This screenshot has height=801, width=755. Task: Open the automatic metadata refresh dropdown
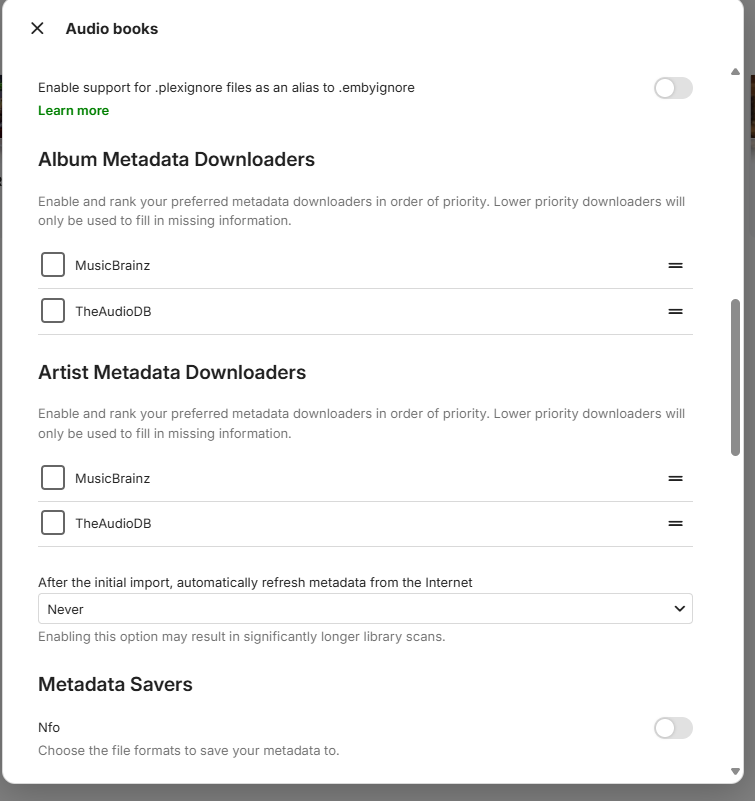365,609
